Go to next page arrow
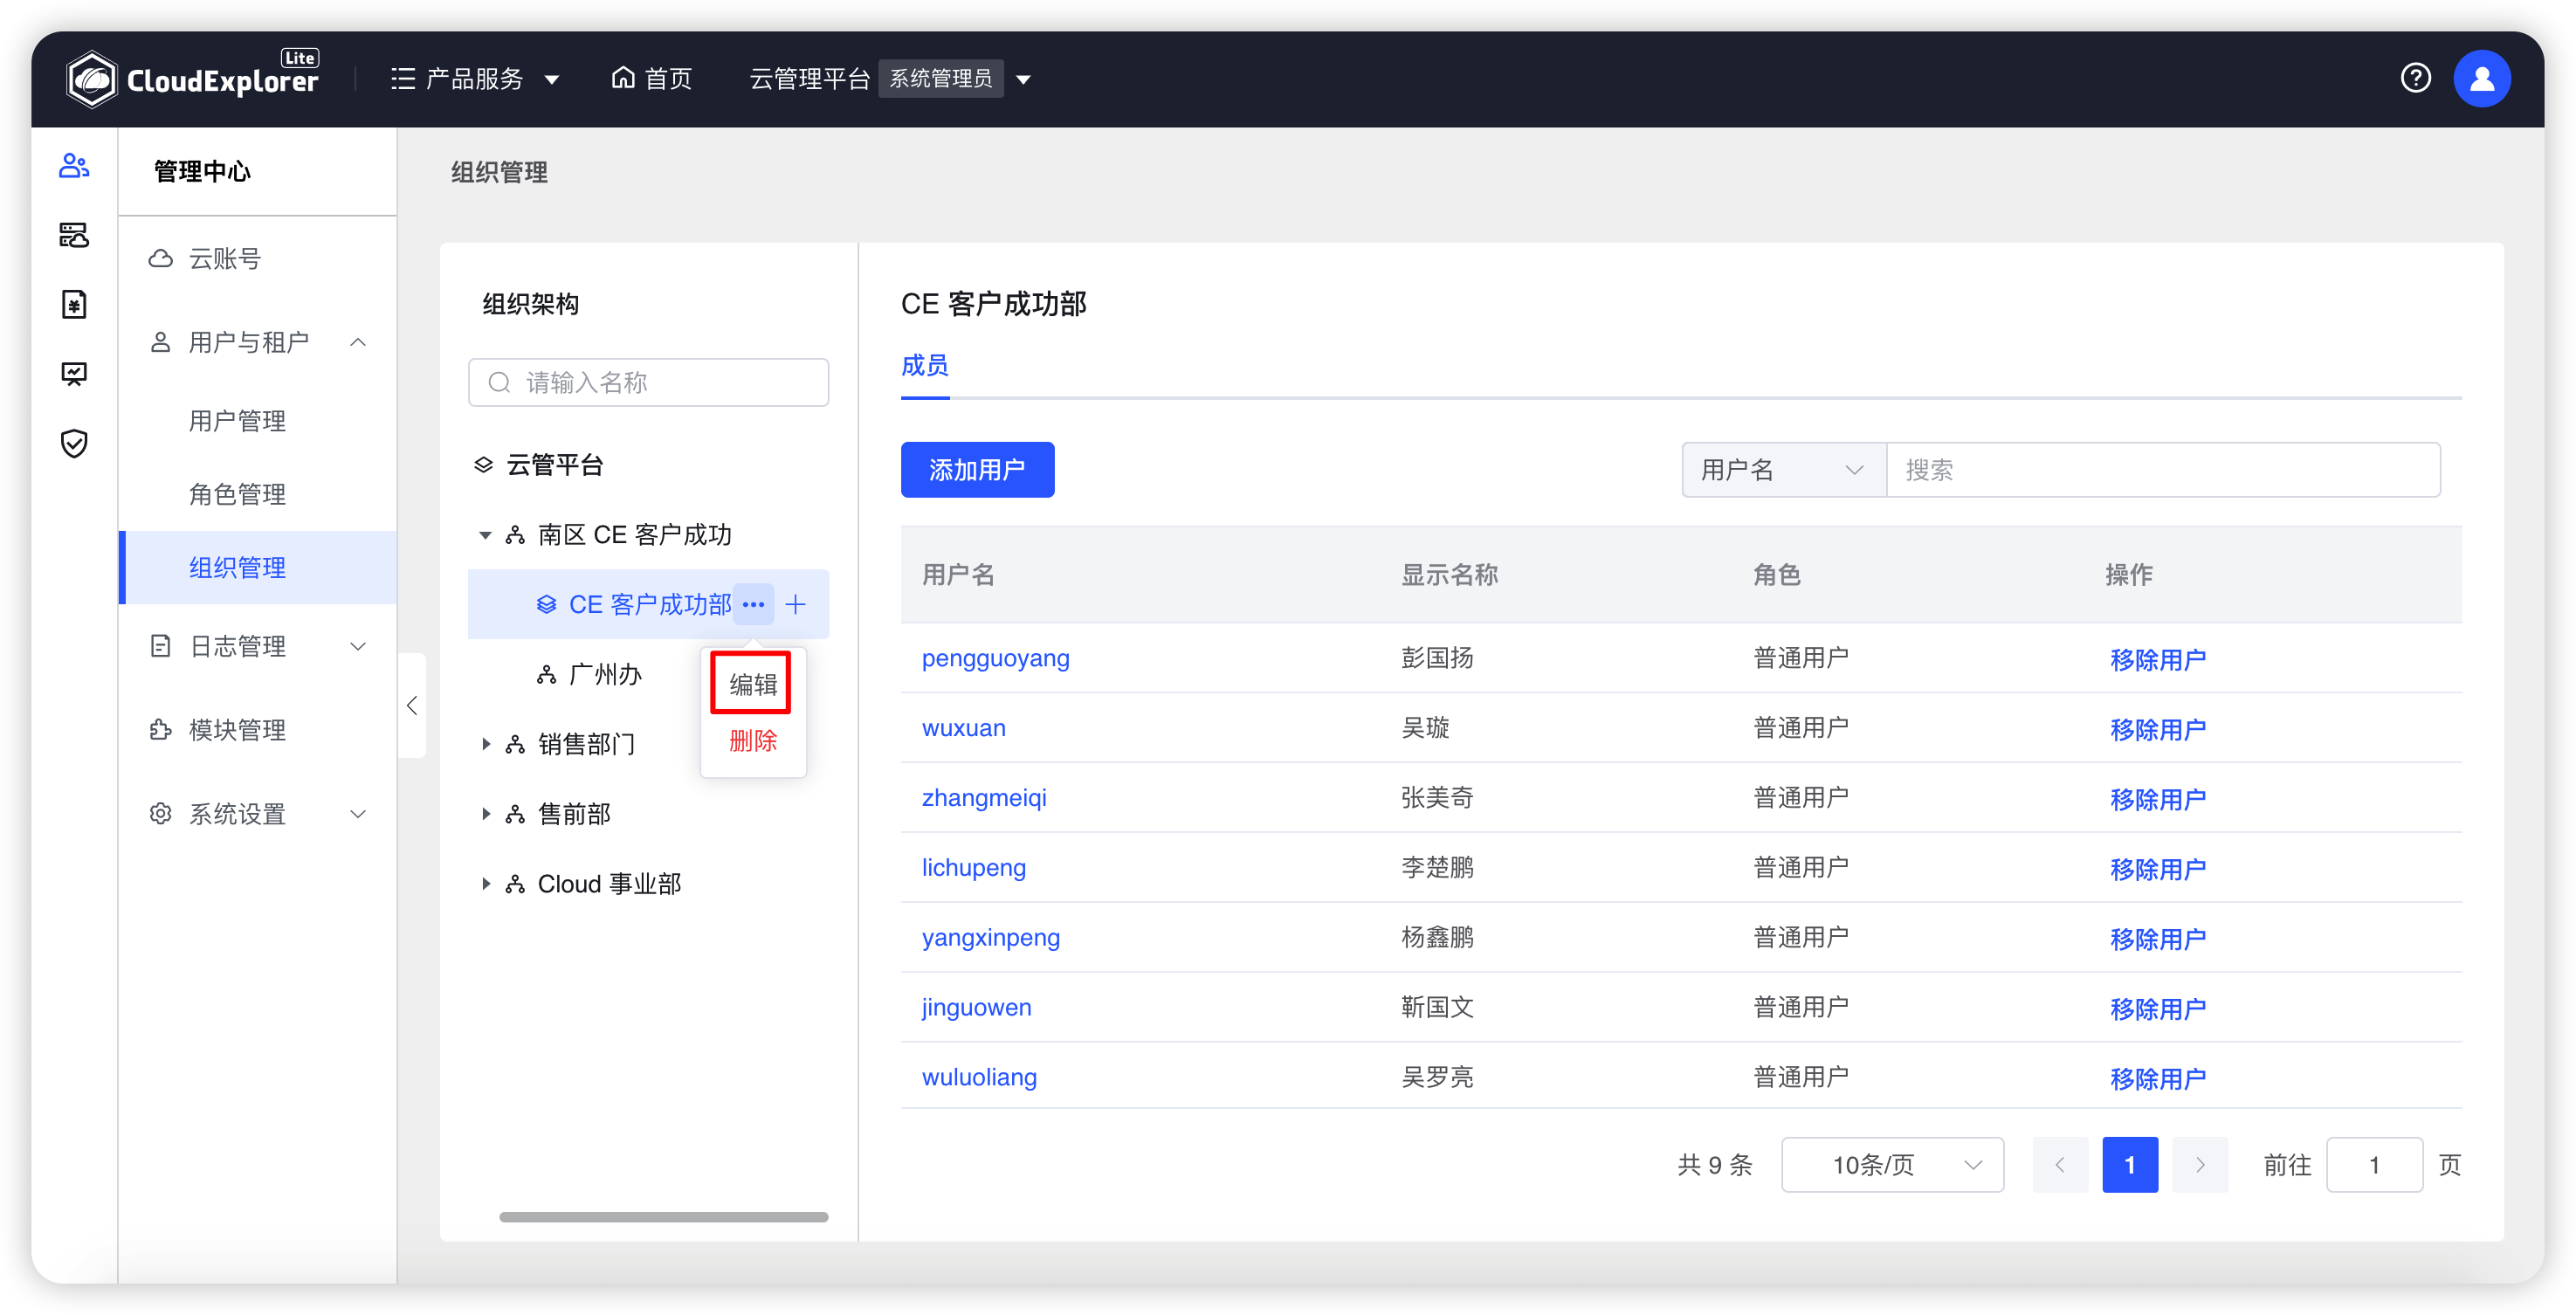Viewport: 2576px width, 1315px height. point(2199,1164)
